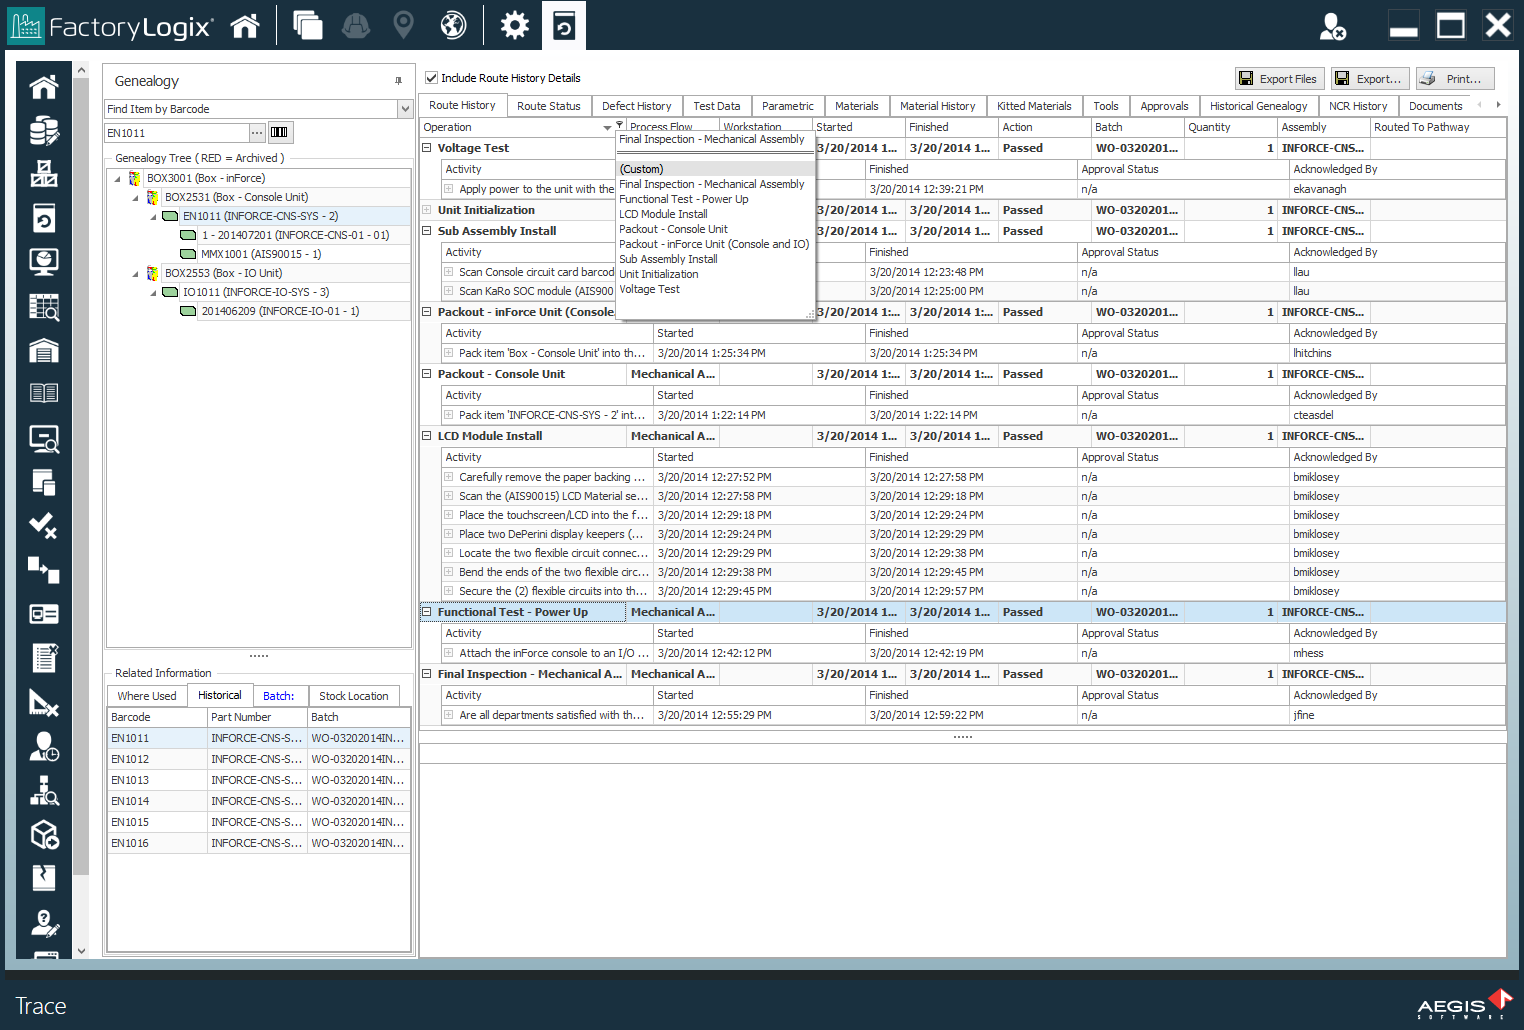Click the globe icon in top toolbar

point(453,25)
